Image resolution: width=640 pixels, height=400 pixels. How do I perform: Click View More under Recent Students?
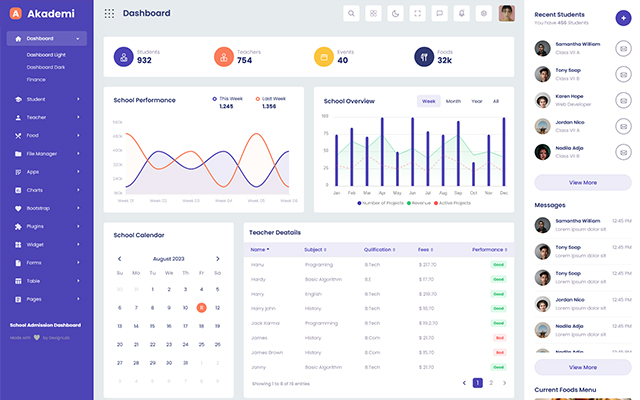pyautogui.click(x=582, y=183)
